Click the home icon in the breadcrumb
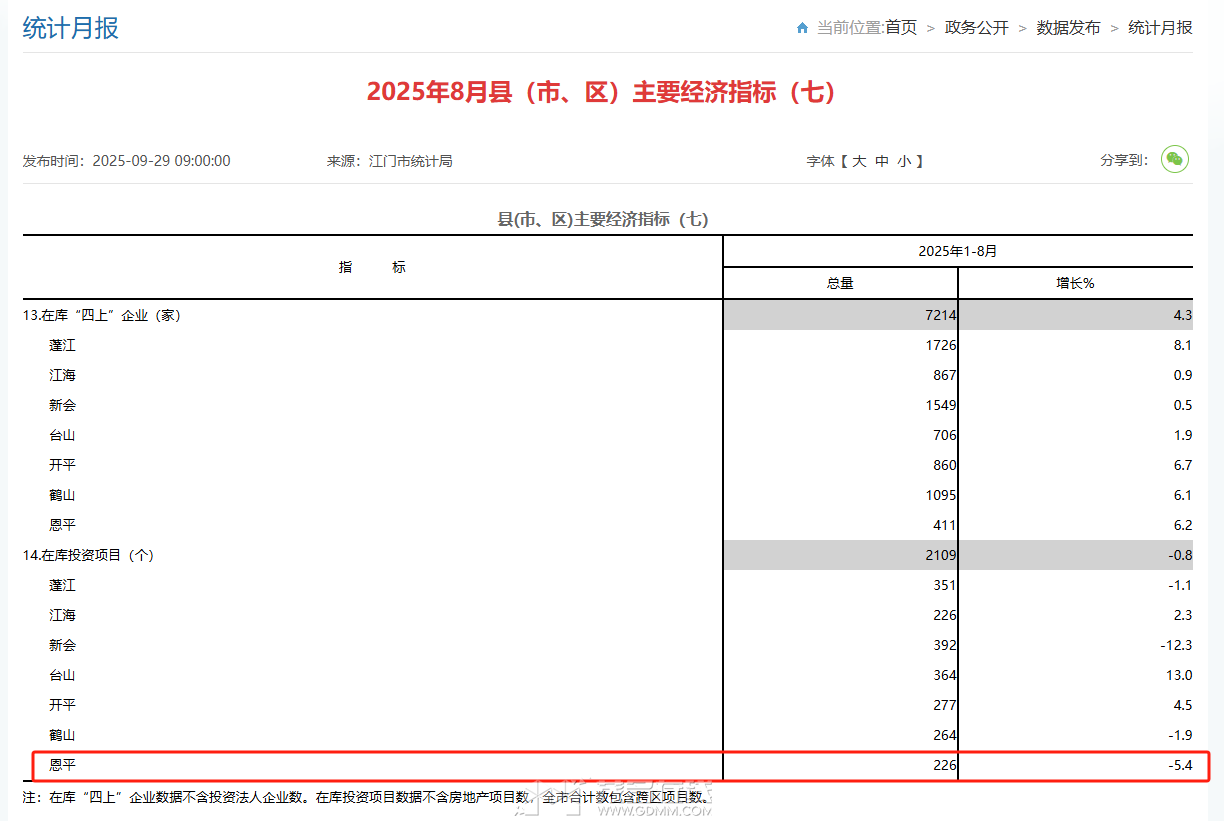Viewport: 1224px width, 821px height. pos(802,28)
